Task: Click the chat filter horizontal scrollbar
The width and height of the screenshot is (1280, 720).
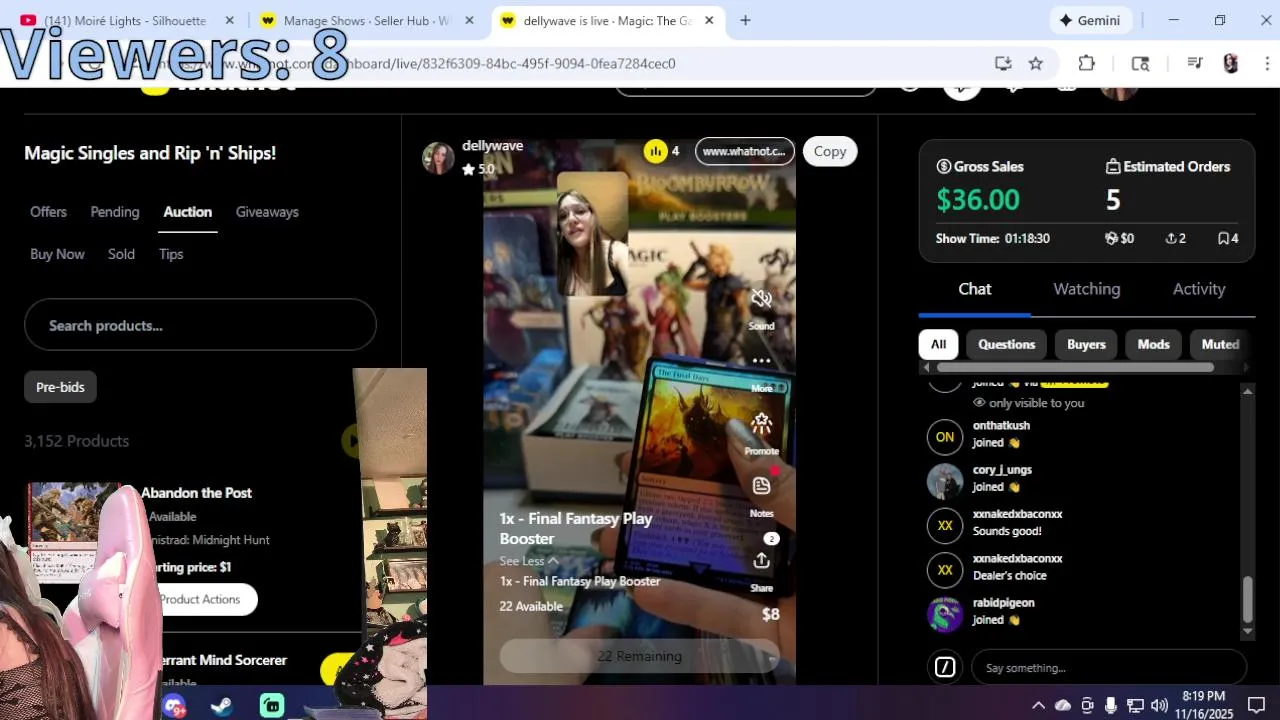Action: (1075, 367)
